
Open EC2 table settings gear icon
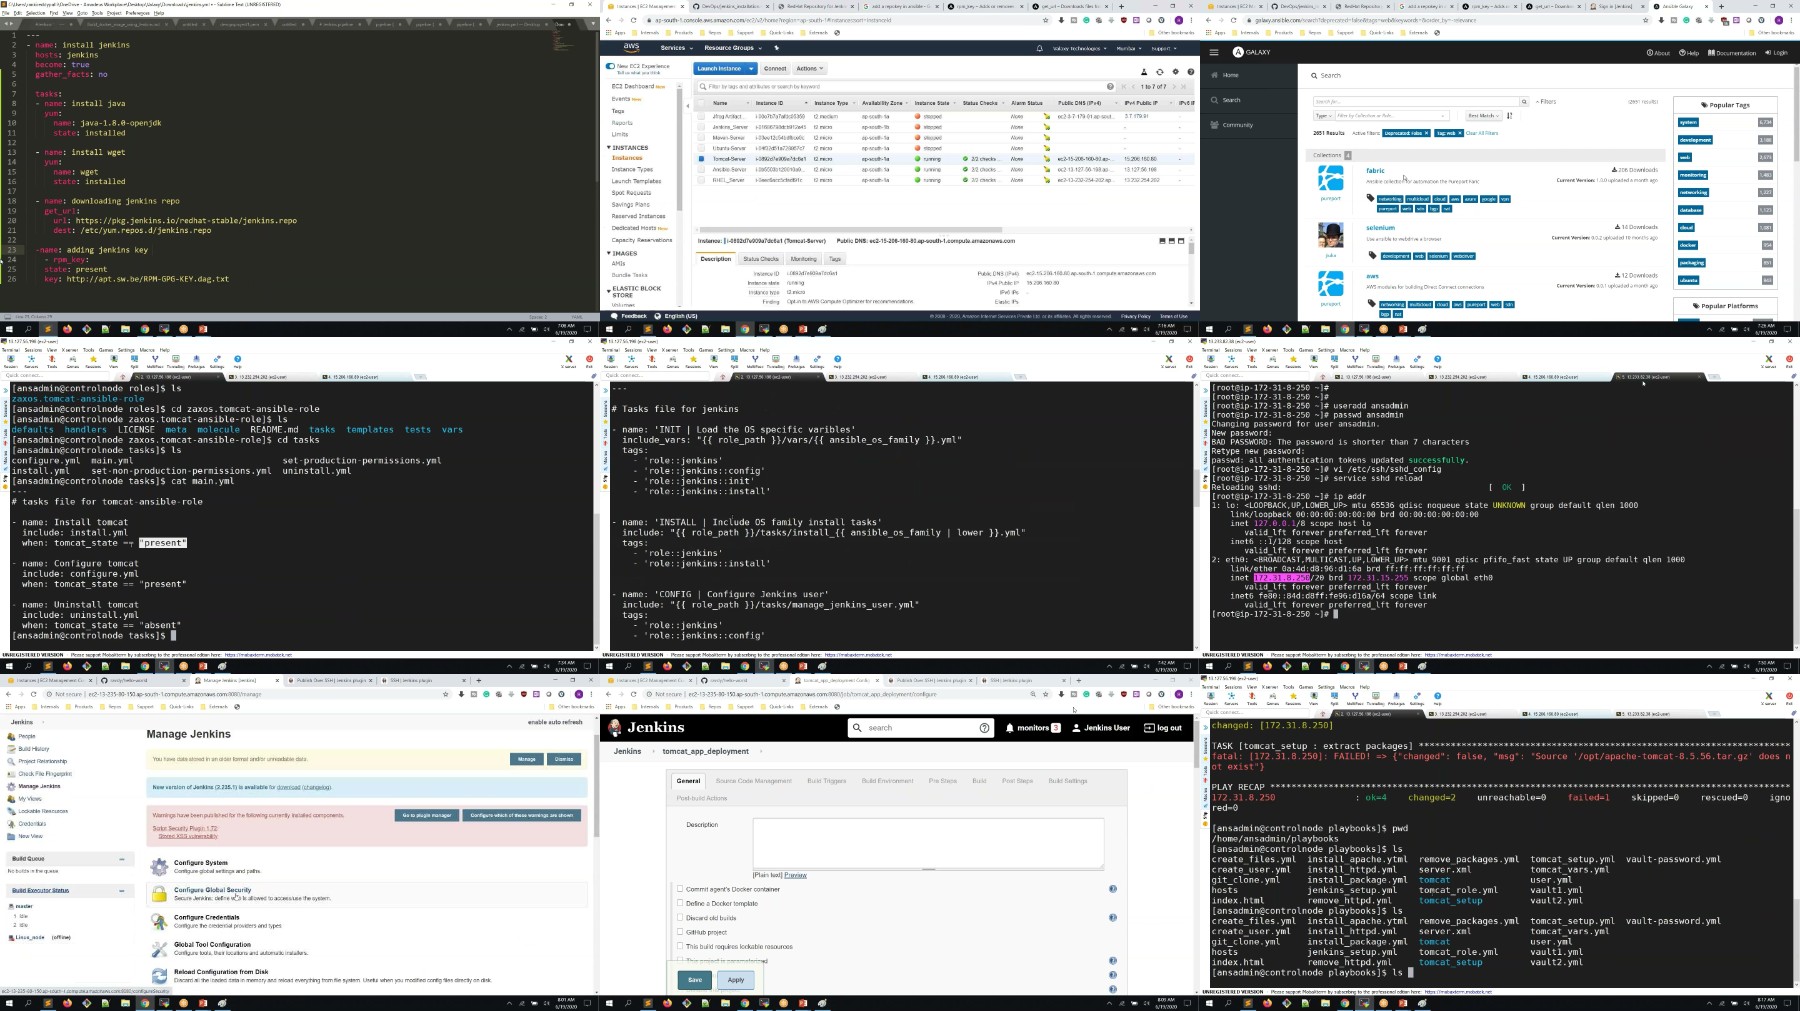pyautogui.click(x=1175, y=71)
